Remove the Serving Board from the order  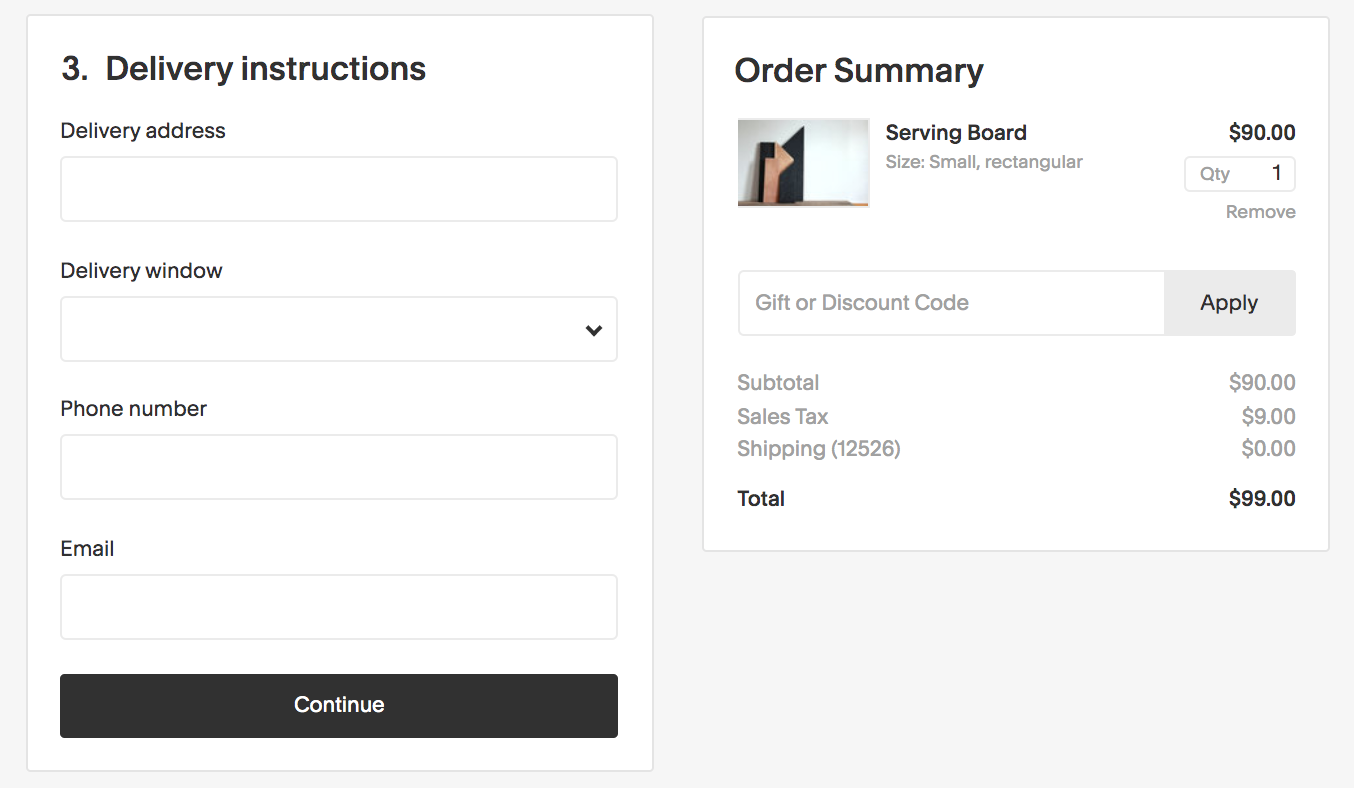(x=1260, y=212)
